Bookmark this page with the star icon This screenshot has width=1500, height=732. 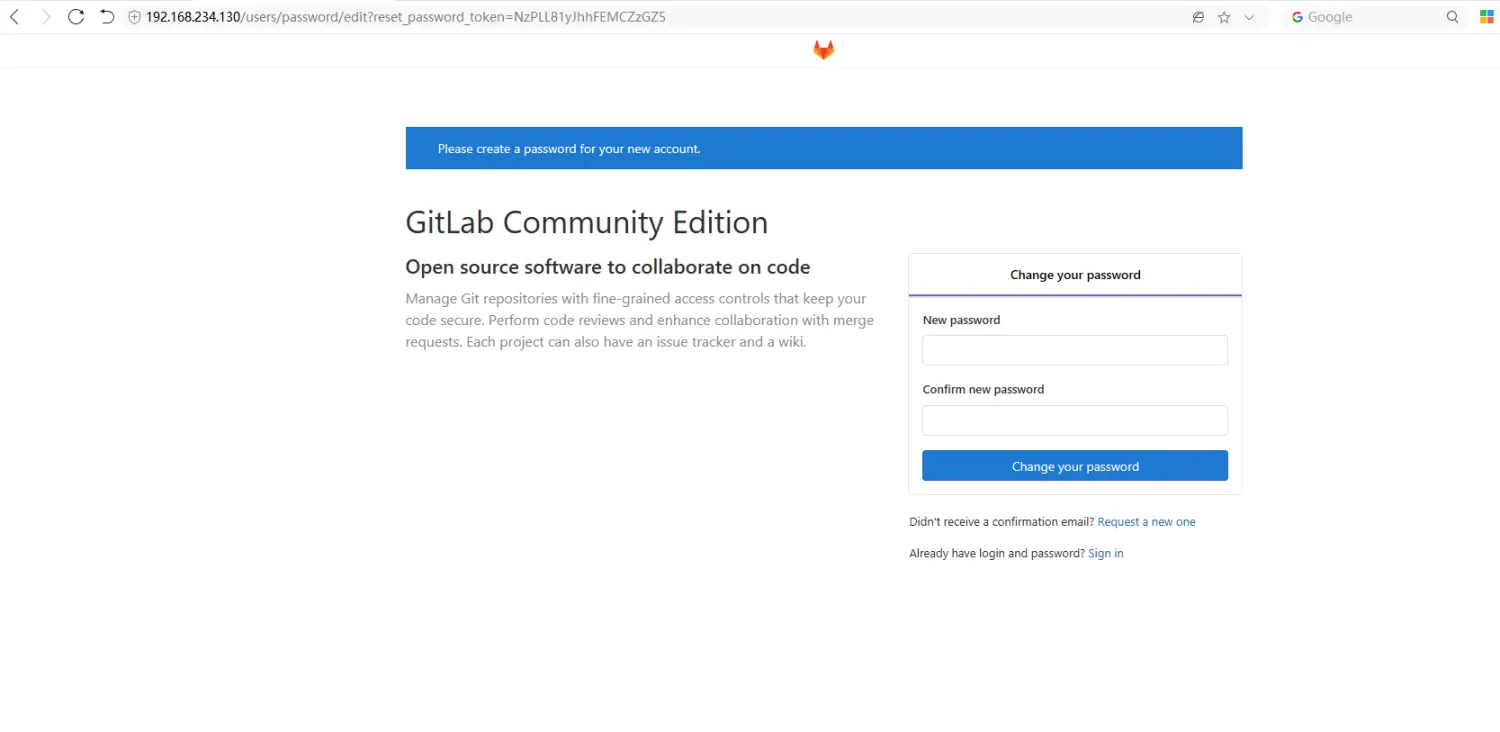point(1222,16)
